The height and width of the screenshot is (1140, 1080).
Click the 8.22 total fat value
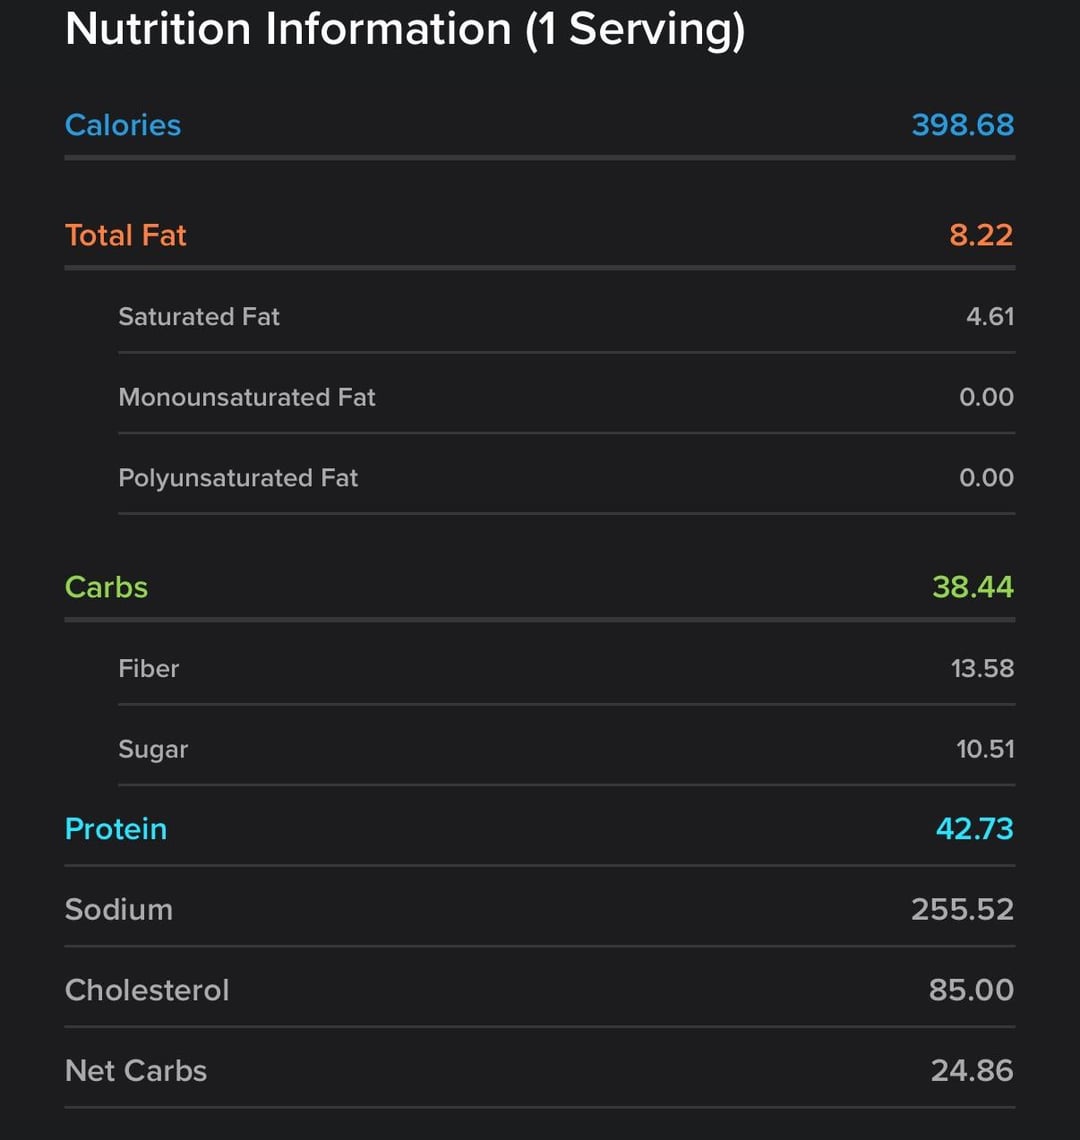[980, 236]
